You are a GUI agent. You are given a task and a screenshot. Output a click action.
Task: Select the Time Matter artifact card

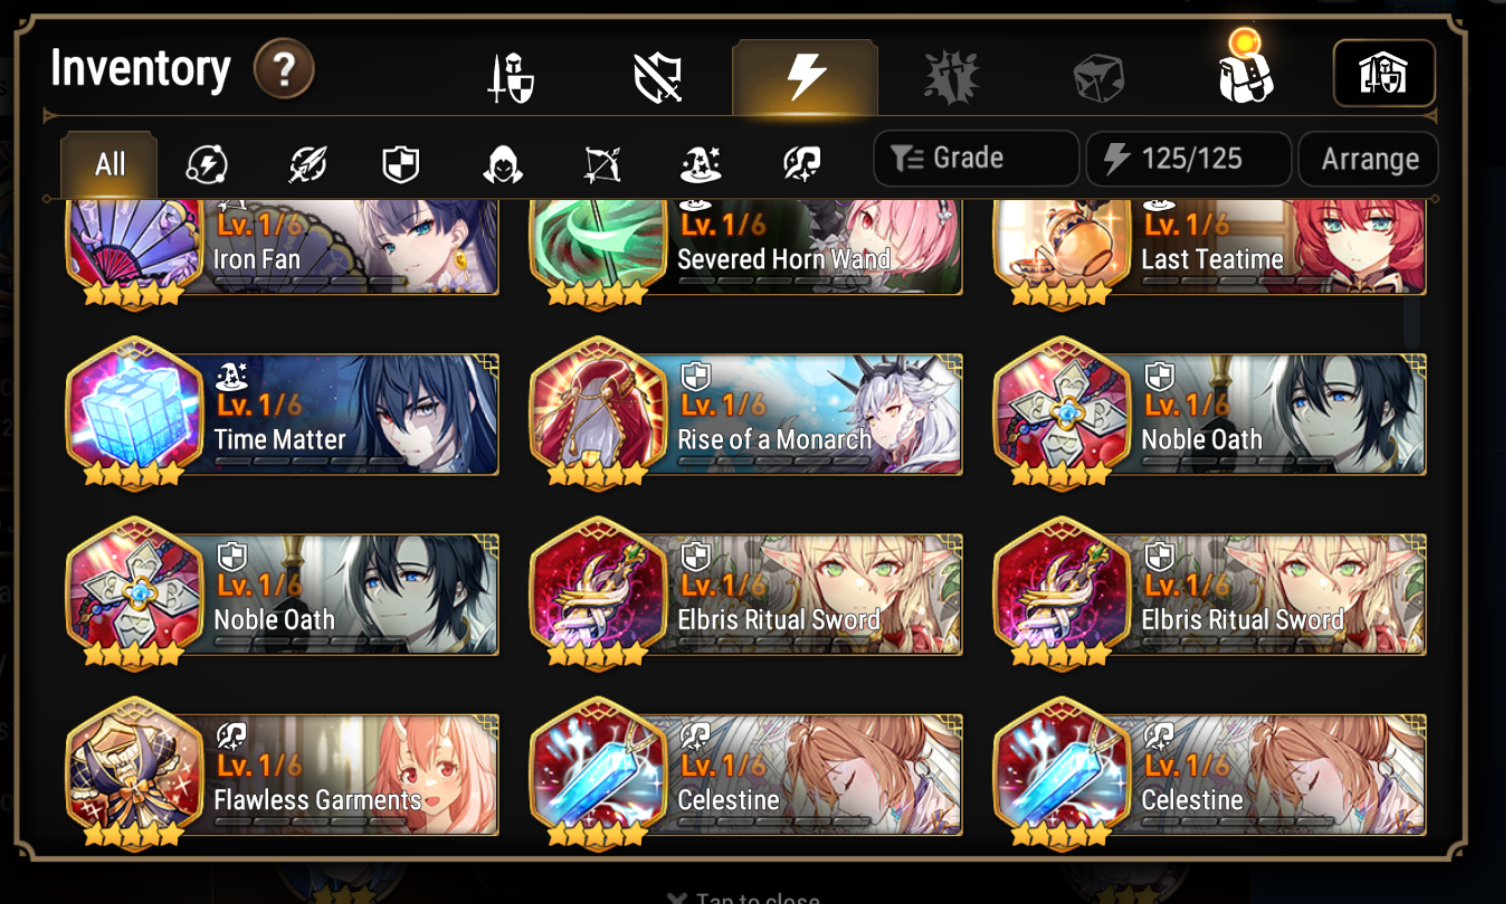point(283,414)
